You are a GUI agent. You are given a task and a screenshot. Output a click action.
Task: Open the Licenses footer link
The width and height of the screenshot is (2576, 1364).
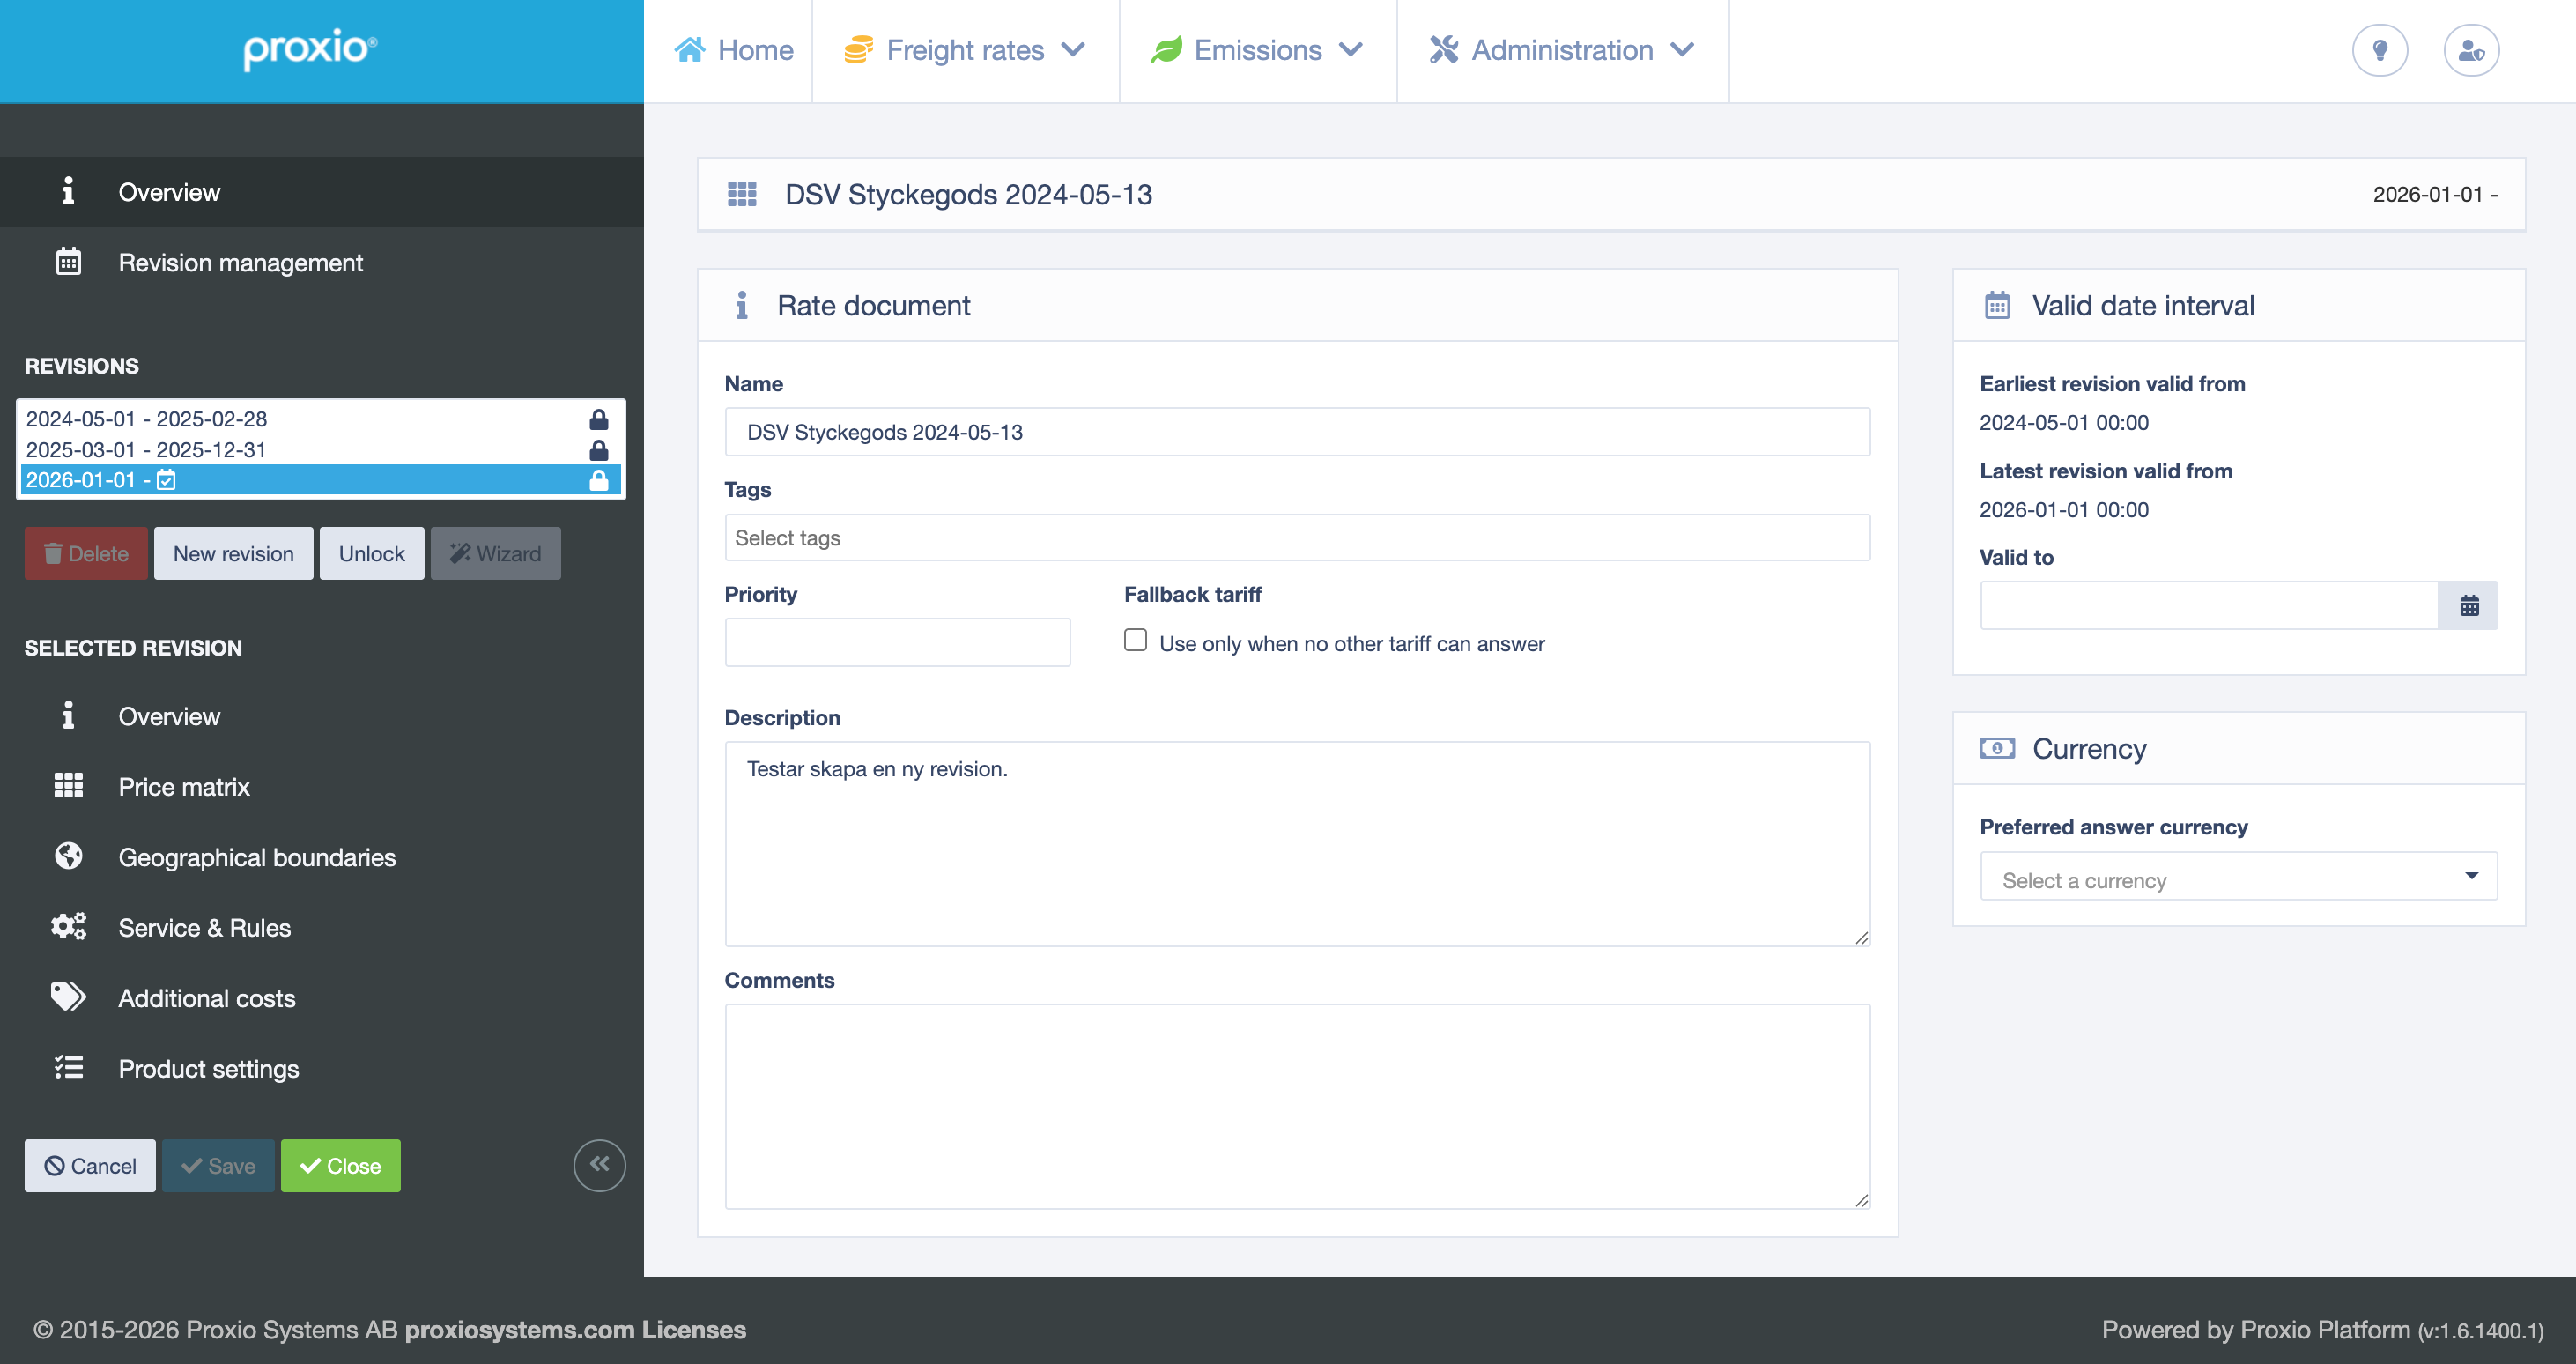click(x=694, y=1330)
